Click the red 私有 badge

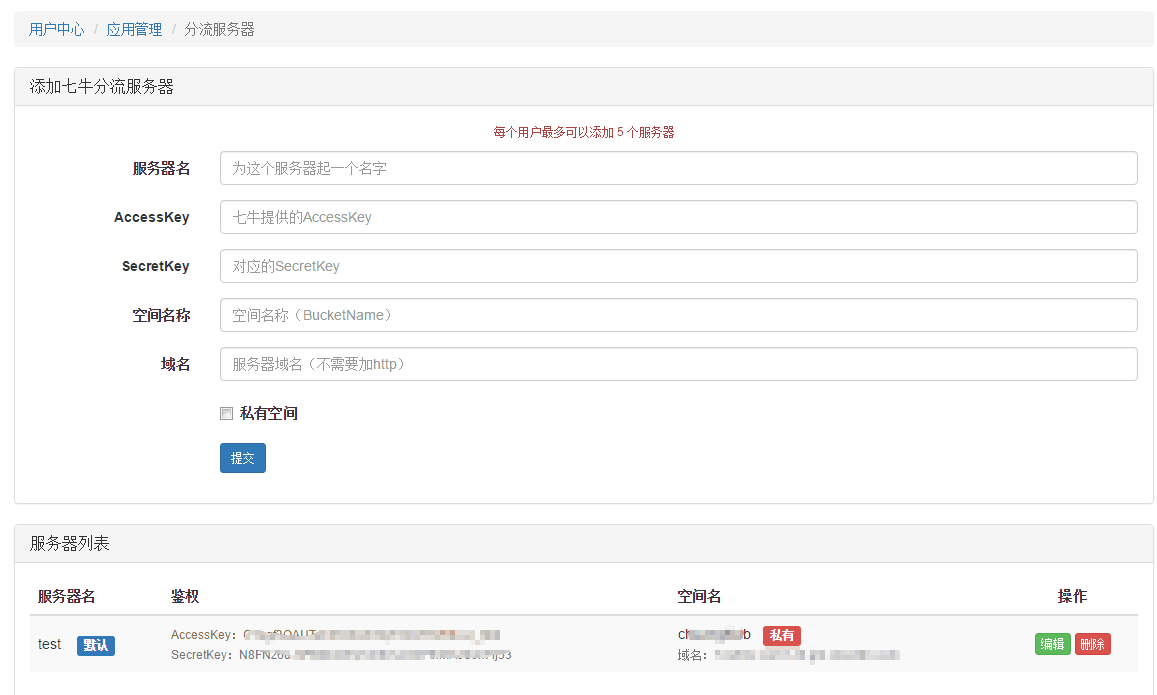tap(781, 635)
